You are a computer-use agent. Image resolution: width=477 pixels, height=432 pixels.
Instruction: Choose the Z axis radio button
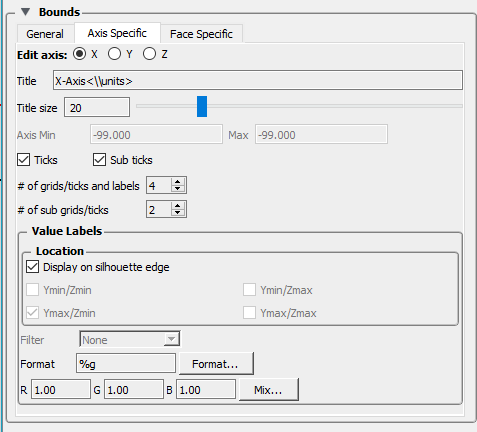149,54
